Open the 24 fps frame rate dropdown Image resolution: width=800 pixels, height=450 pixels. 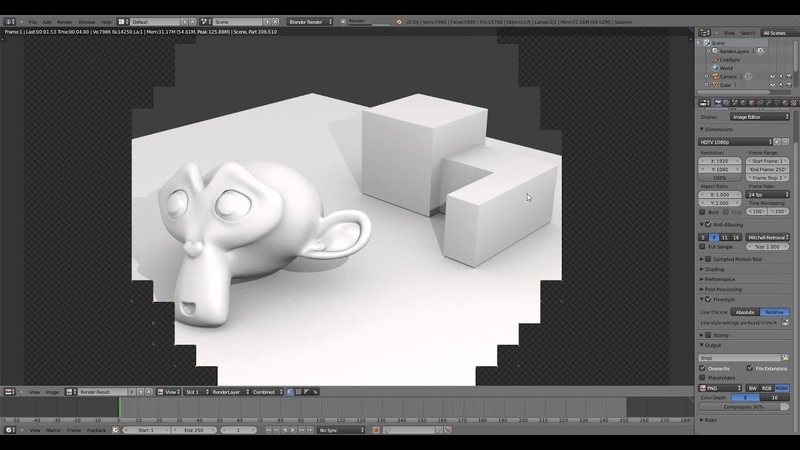click(x=768, y=194)
